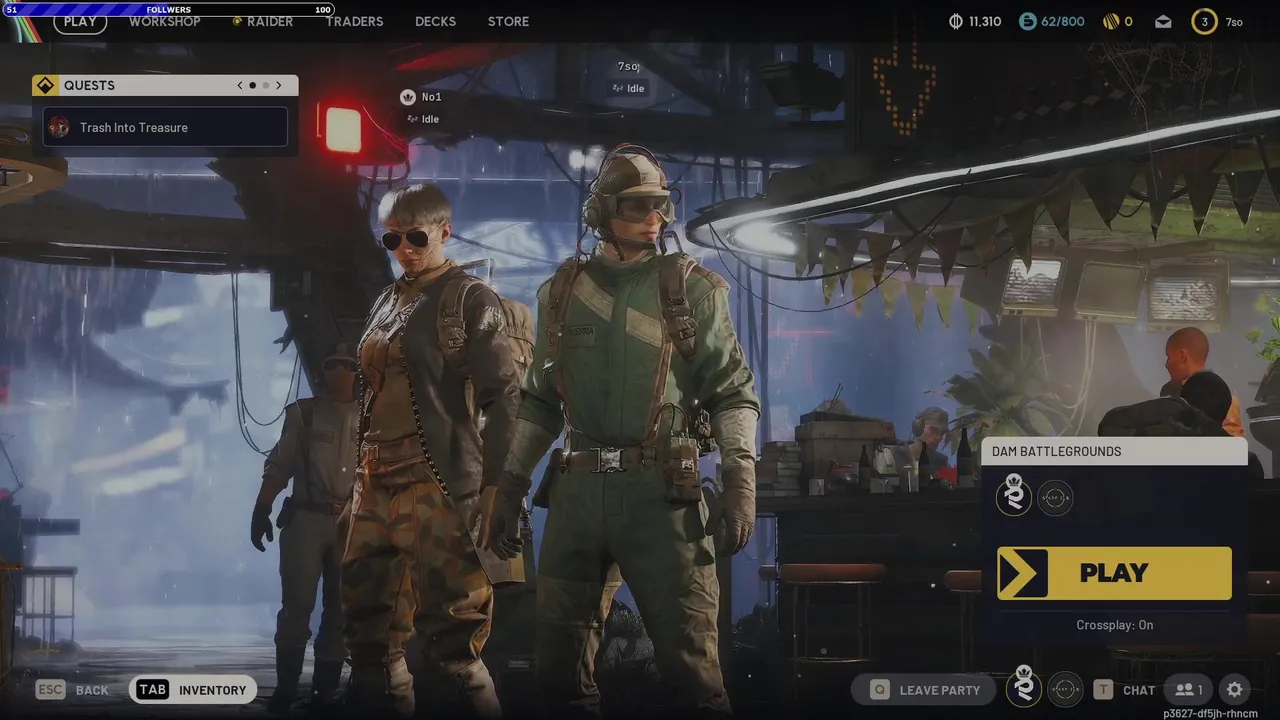This screenshot has width=1280, height=720.
Task: Click the coin currency icon beside 11,310
Action: point(955,21)
